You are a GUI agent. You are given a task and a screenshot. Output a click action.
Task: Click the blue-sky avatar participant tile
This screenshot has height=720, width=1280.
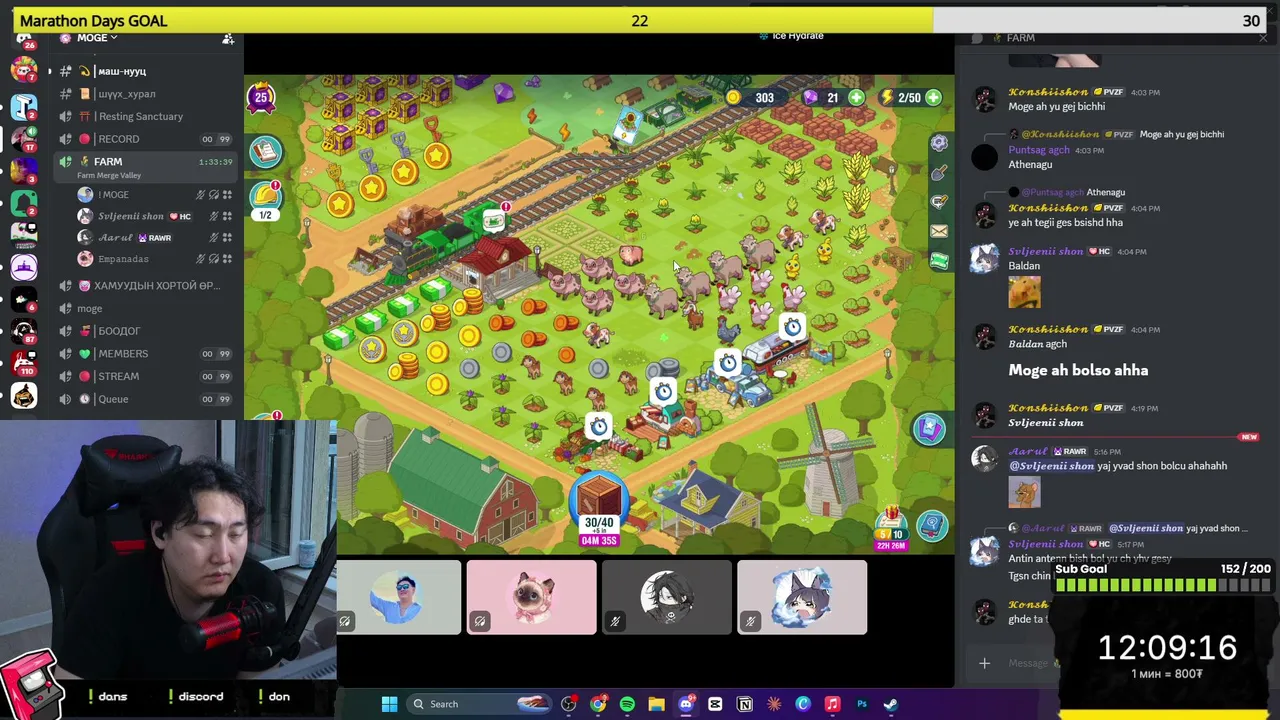point(399,597)
